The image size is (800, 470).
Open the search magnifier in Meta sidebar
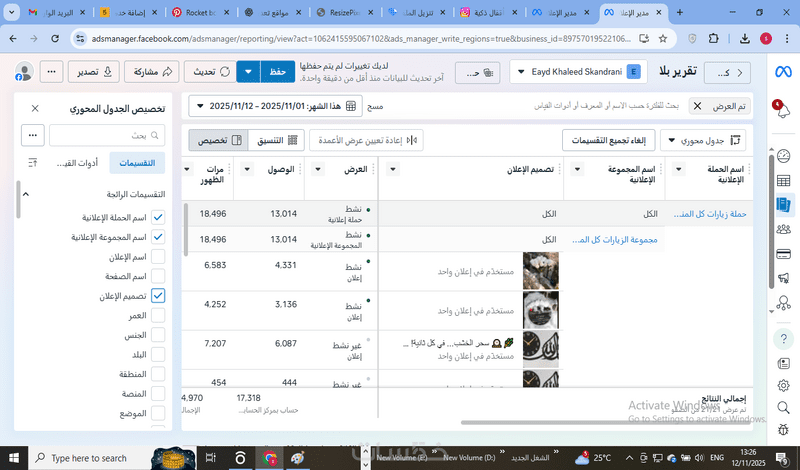pyautogui.click(x=783, y=407)
